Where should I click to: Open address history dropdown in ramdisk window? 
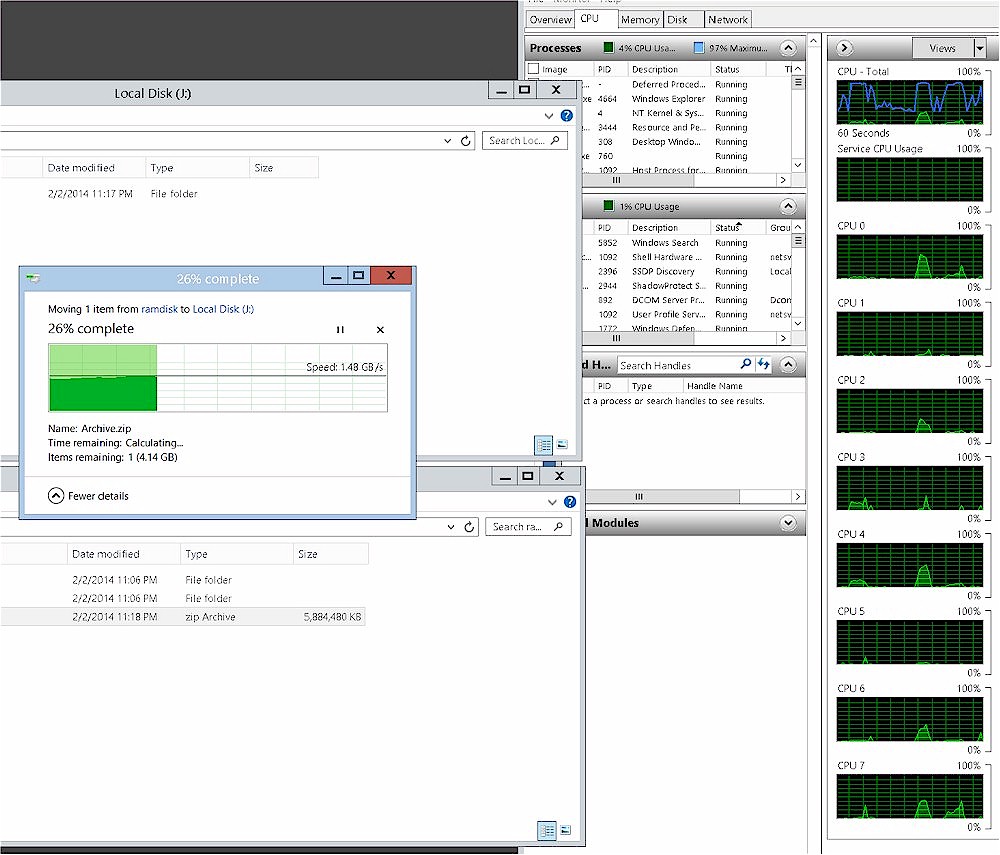451,527
